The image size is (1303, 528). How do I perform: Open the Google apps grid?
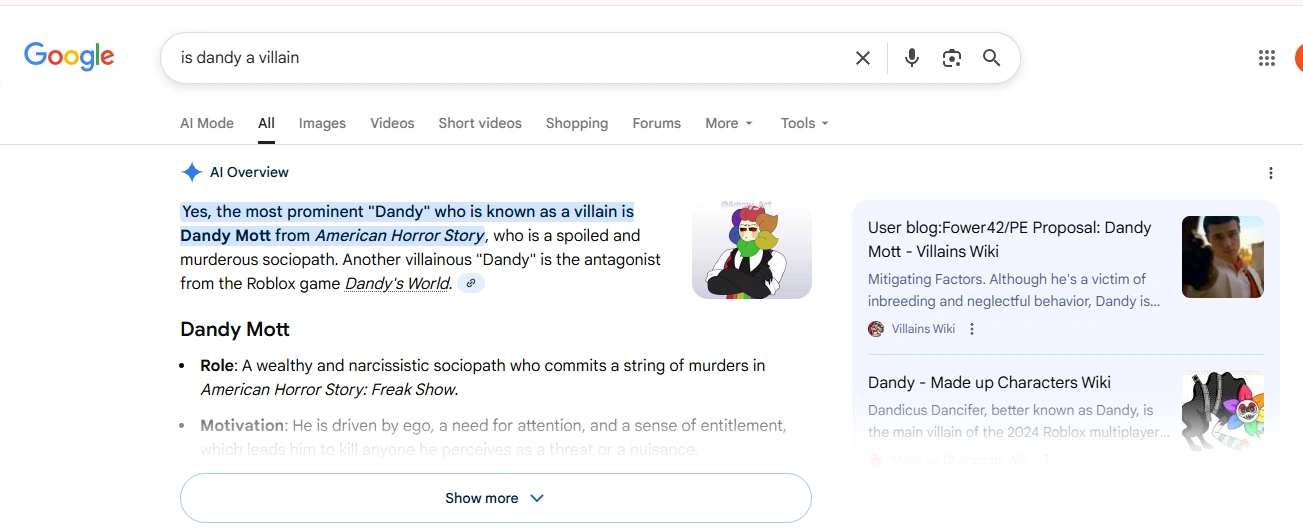pos(1267,58)
